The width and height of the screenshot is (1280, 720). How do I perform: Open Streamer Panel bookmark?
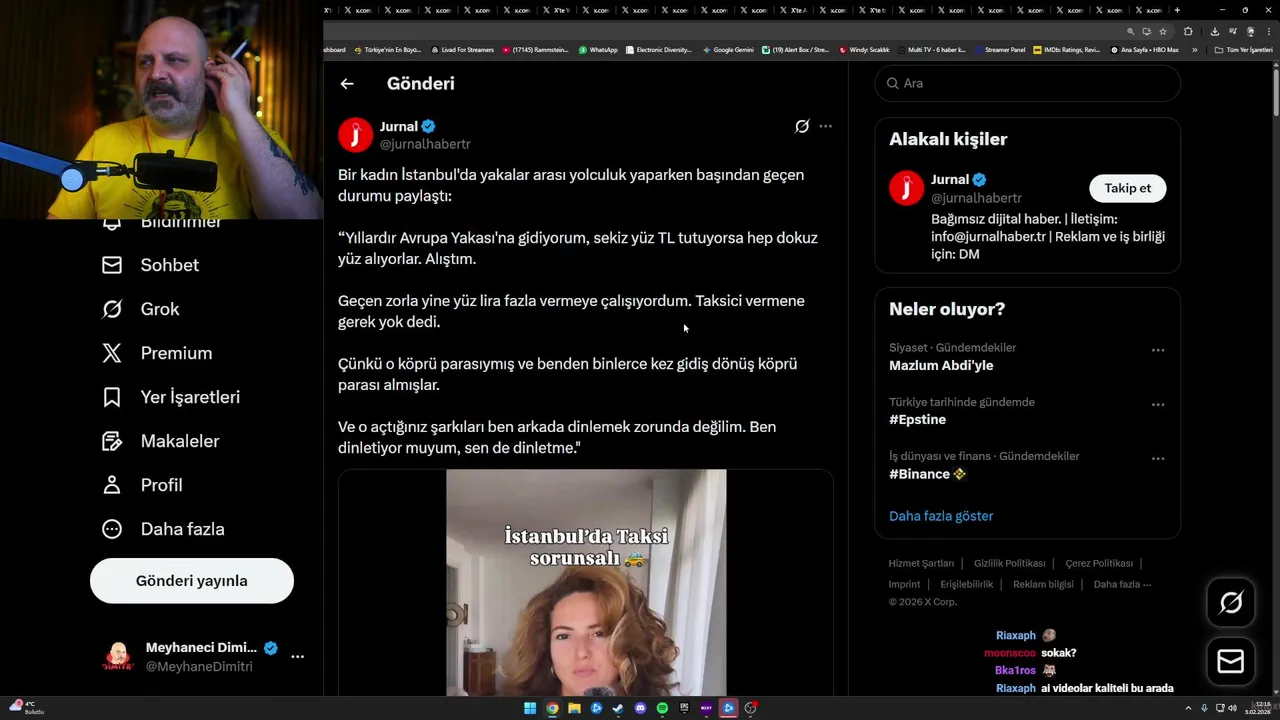(999, 50)
